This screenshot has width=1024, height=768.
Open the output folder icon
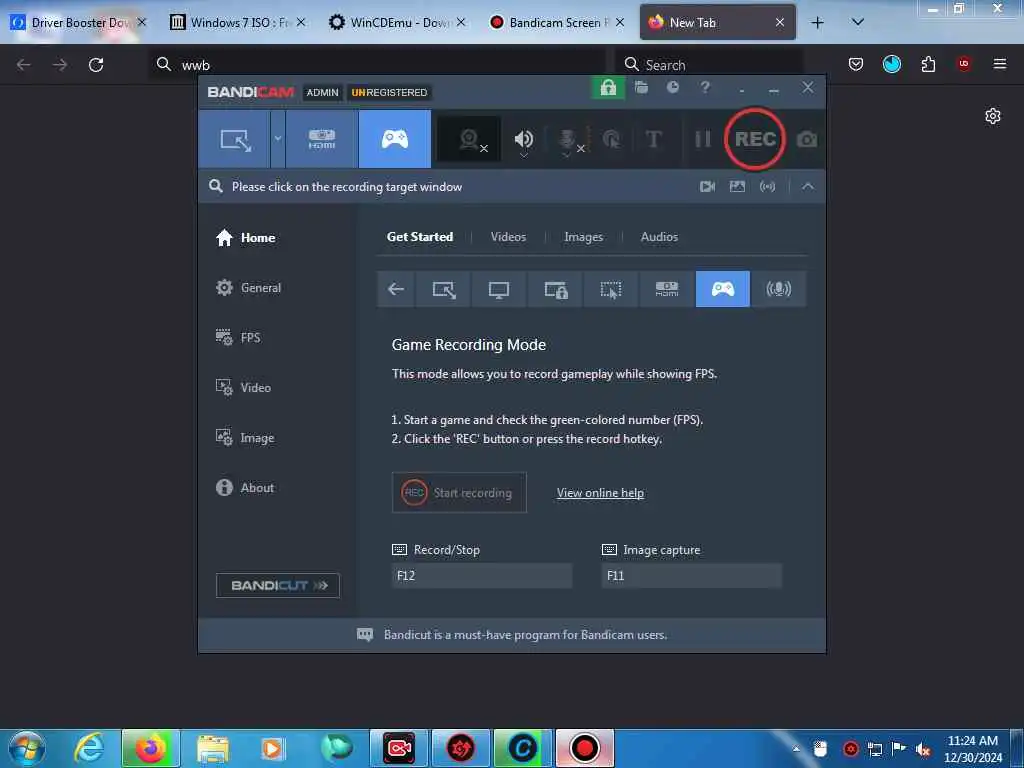tap(641, 87)
